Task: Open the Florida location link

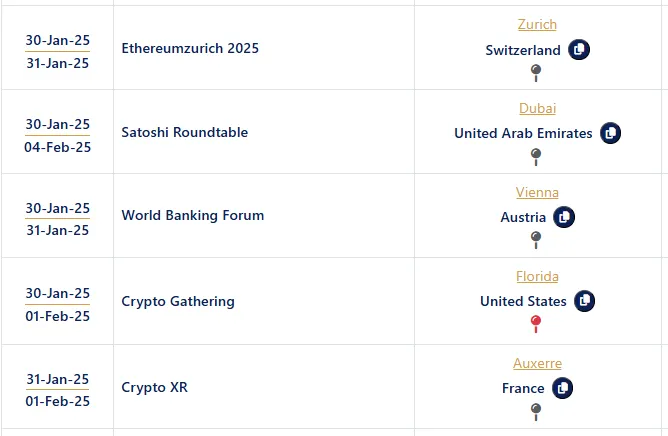Action: click(537, 276)
